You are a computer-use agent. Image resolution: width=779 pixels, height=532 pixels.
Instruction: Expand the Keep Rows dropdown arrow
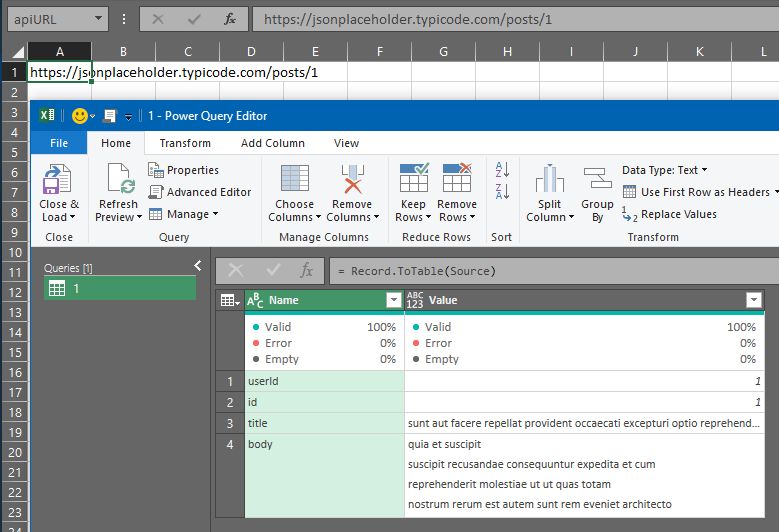click(428, 217)
